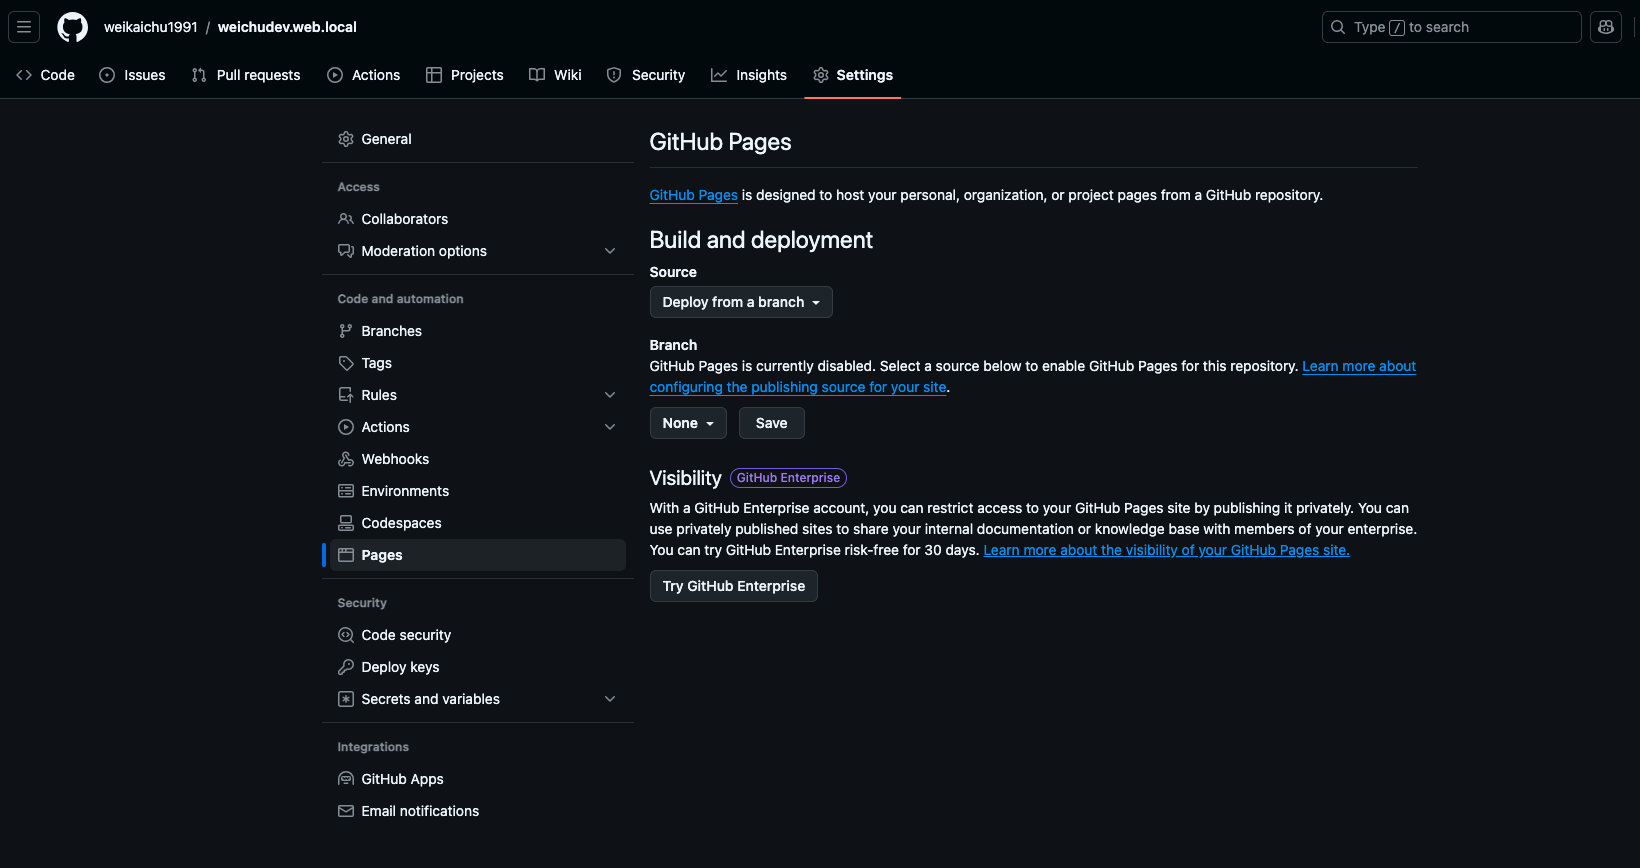Click the Security shield icon in top nav
This screenshot has width=1640, height=868.
pos(614,75)
